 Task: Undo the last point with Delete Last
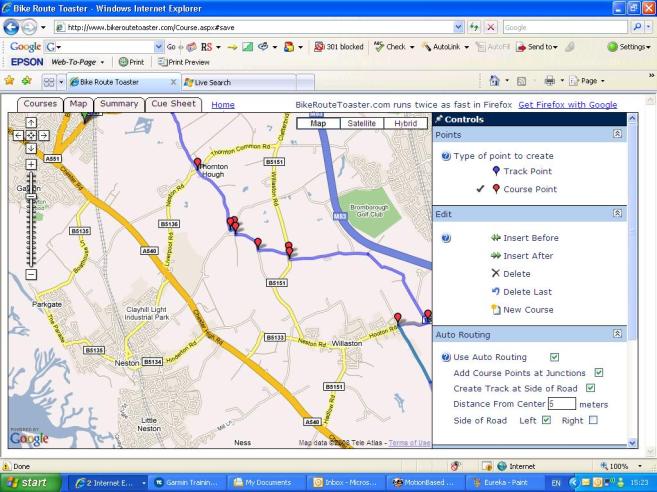pyautogui.click(x=524, y=292)
